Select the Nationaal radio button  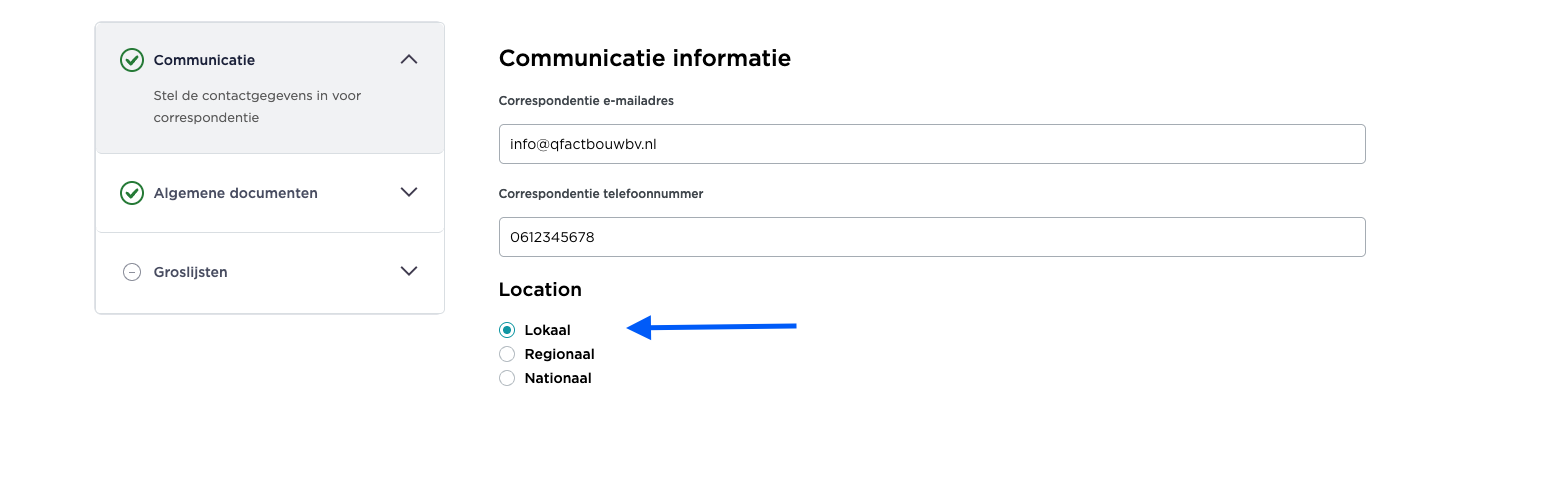tap(507, 378)
